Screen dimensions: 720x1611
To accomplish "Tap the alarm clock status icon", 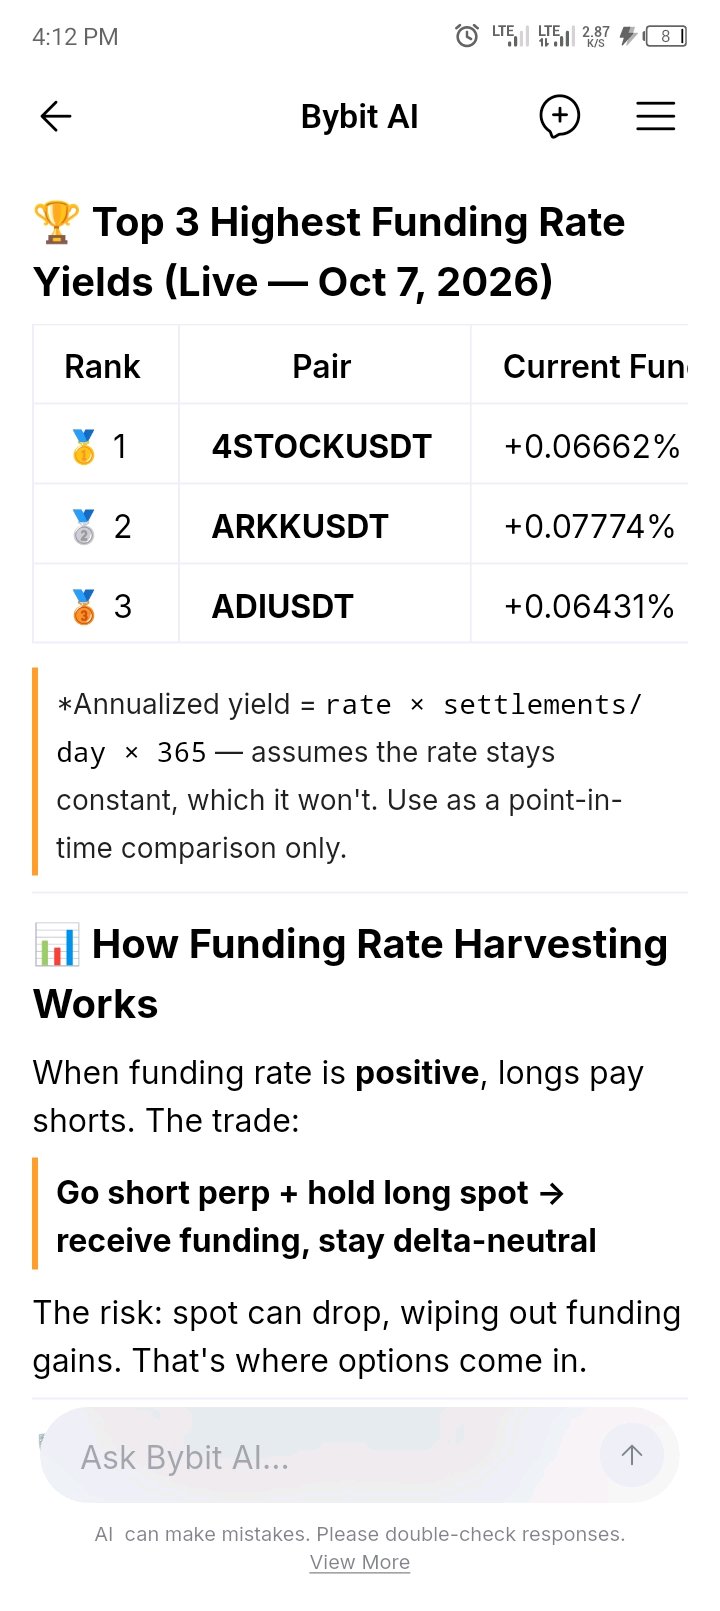I will point(467,37).
